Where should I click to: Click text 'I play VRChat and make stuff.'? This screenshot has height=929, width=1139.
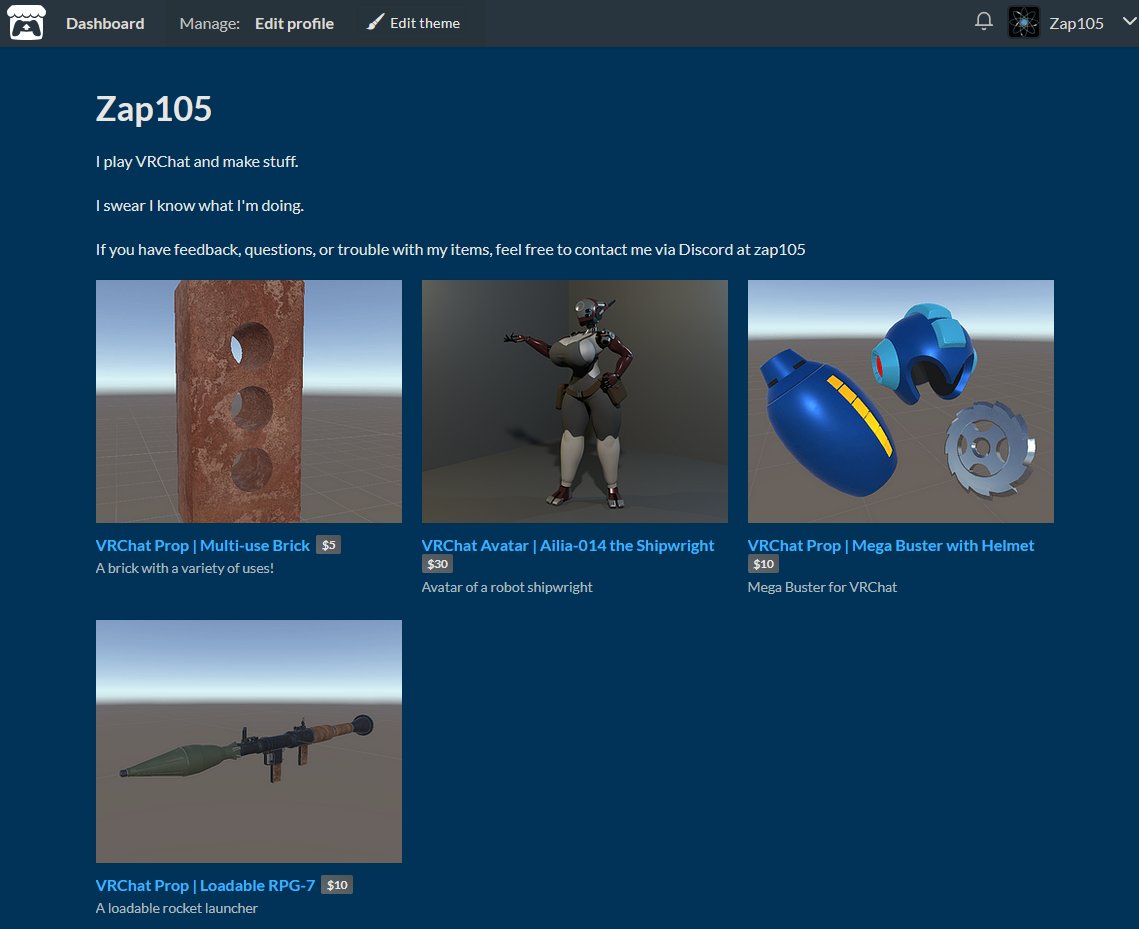click(x=197, y=161)
